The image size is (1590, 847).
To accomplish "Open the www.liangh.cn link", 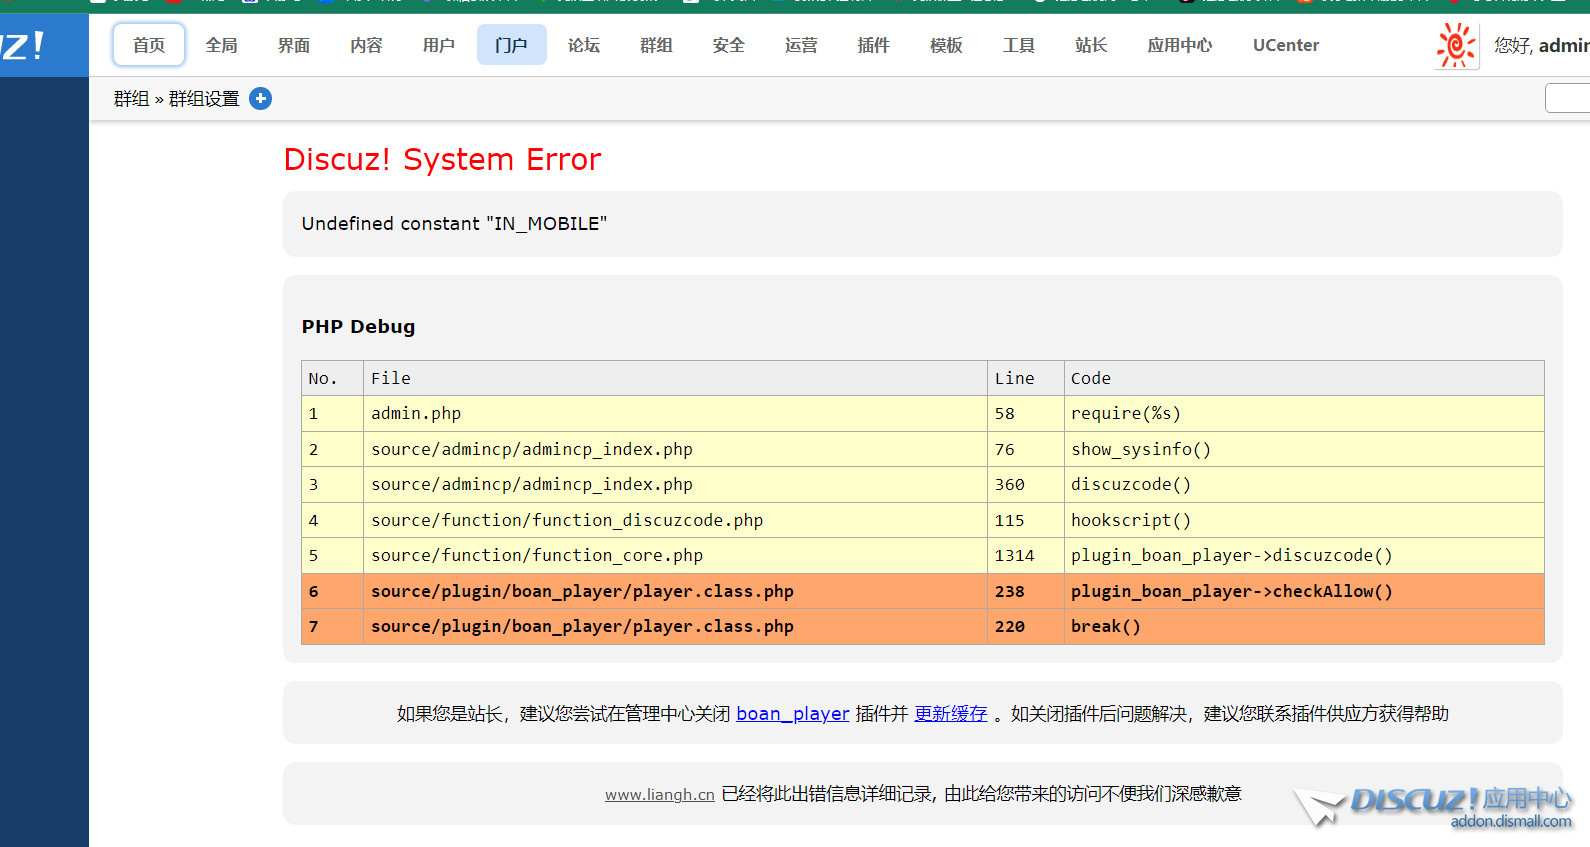I will (659, 795).
